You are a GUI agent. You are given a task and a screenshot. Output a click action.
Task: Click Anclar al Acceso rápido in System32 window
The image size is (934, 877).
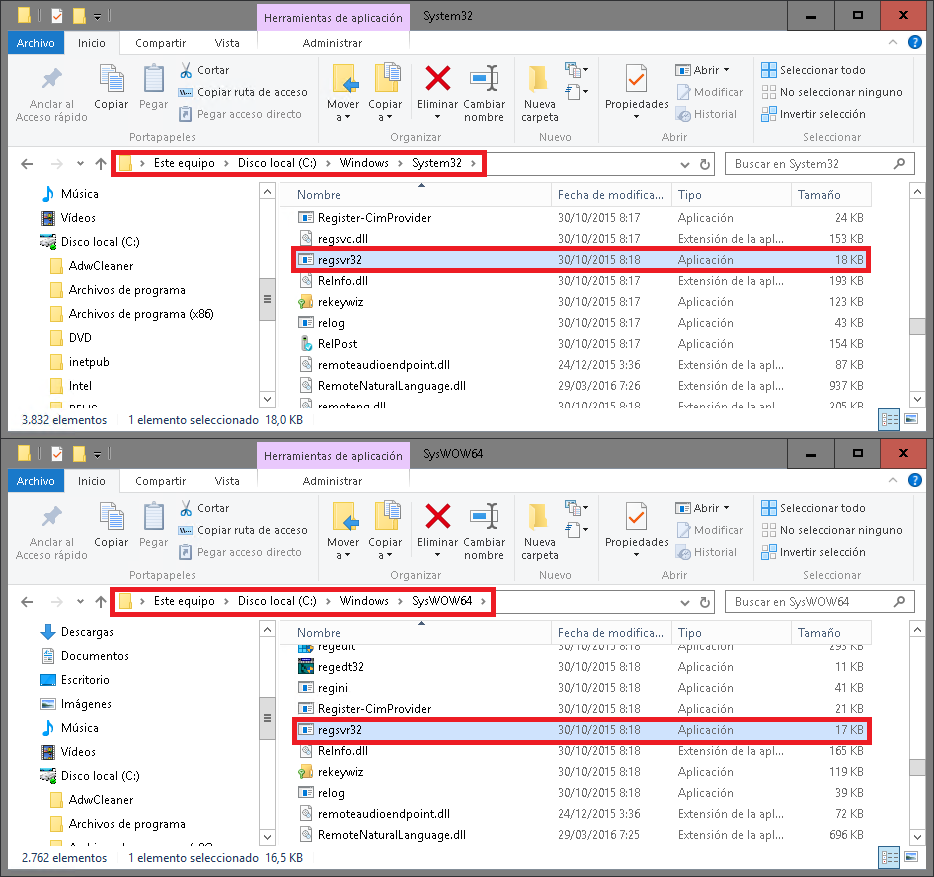pos(52,93)
